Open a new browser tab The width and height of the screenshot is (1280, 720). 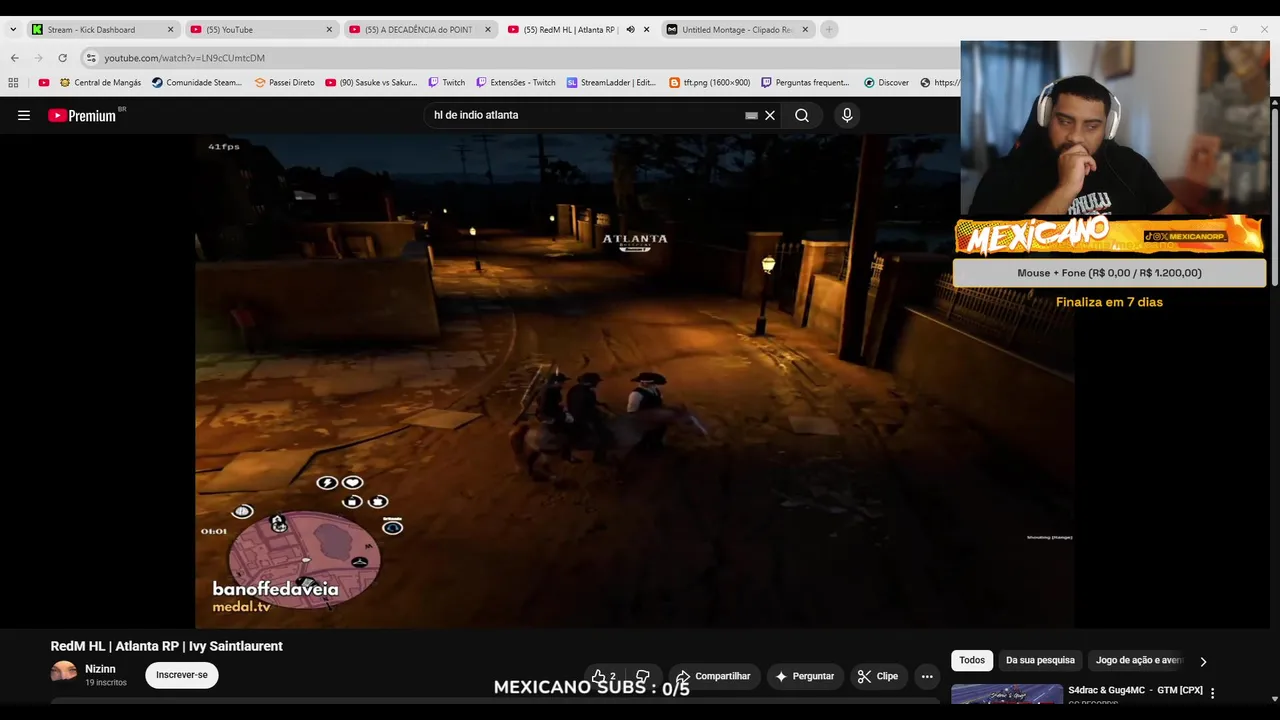(x=829, y=30)
